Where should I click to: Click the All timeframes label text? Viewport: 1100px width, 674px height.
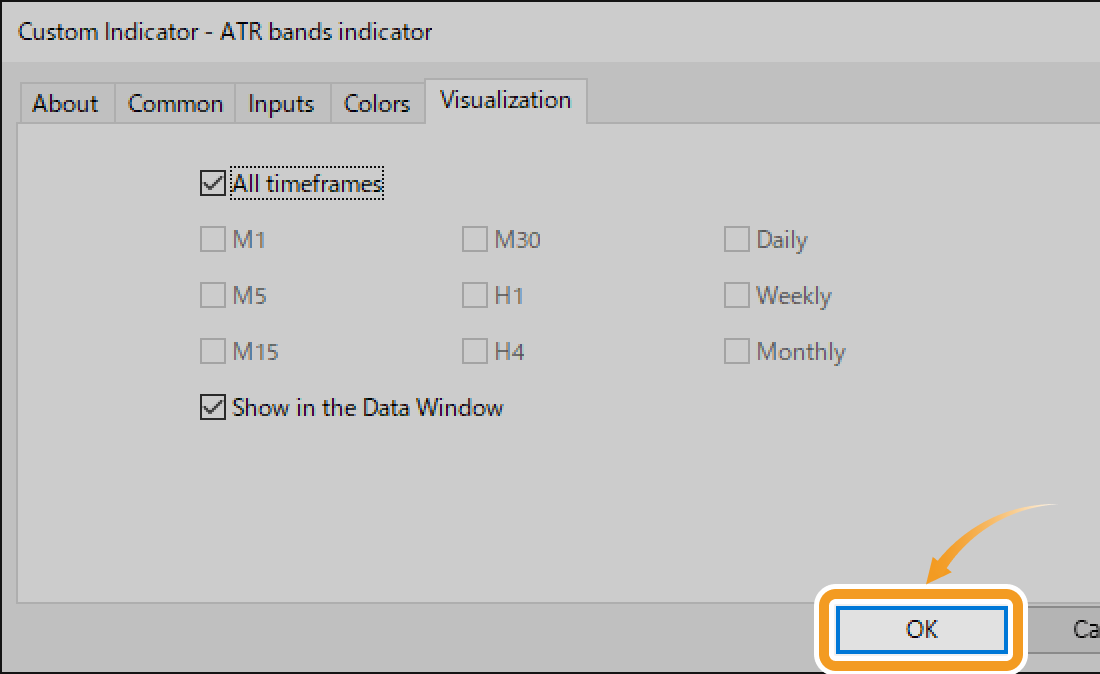click(307, 184)
